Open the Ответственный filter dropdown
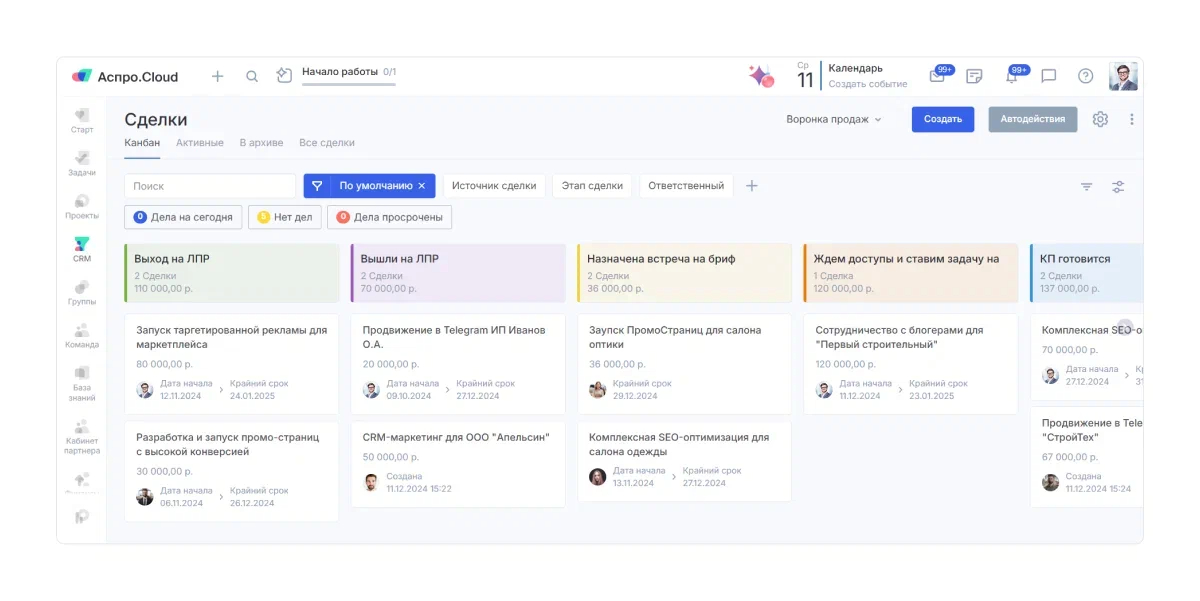Image resolution: width=1200 pixels, height=601 pixels. tap(686, 186)
